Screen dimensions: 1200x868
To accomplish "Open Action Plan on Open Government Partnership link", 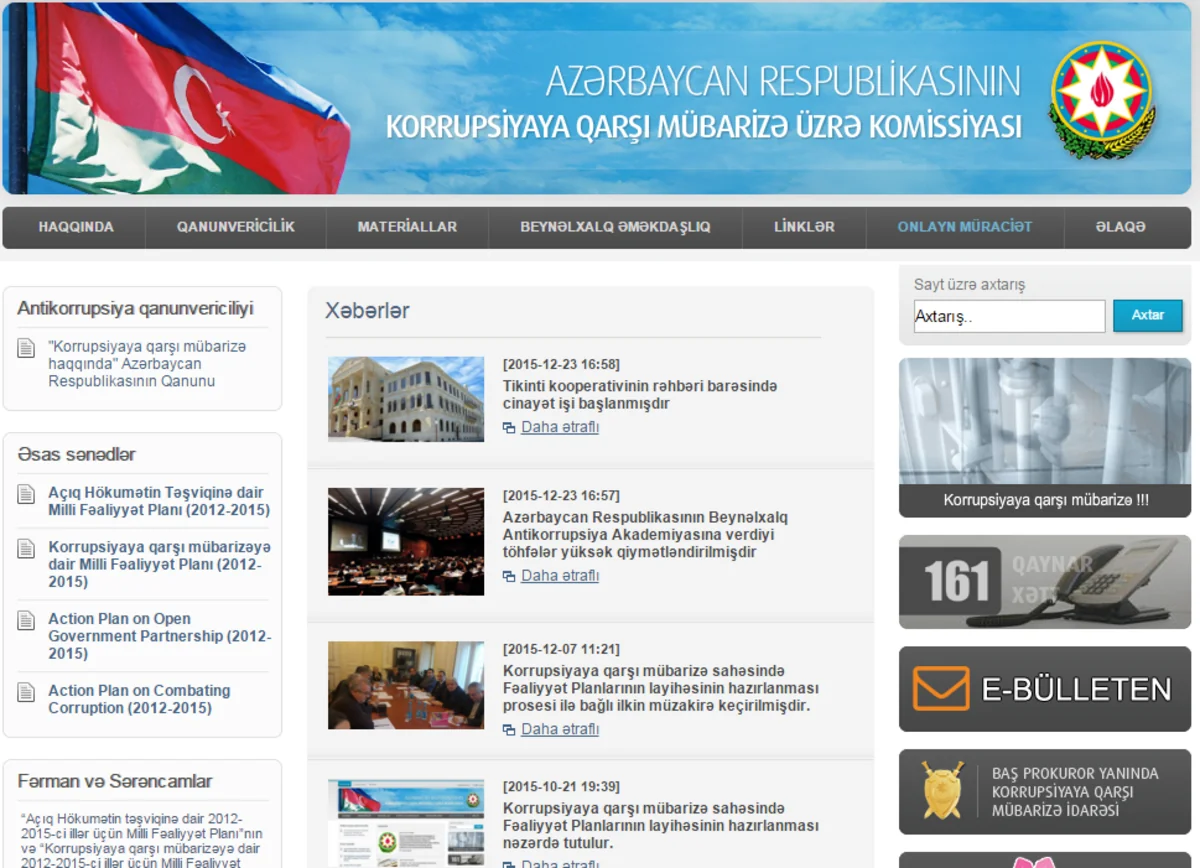I will coord(159,636).
